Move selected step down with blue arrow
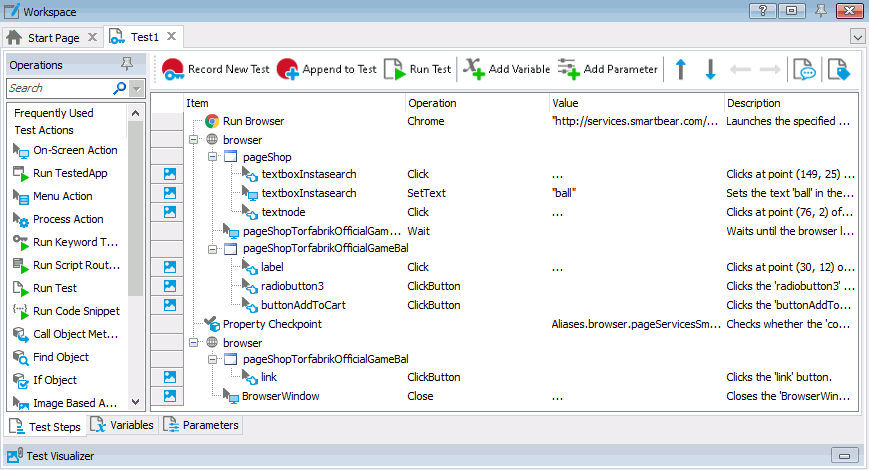This screenshot has width=869, height=470. pos(710,69)
